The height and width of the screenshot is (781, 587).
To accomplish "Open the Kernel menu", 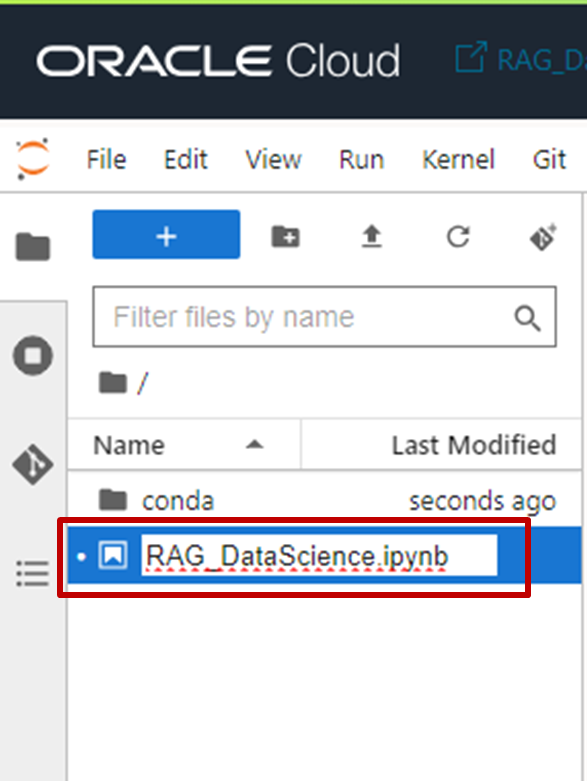I will tap(458, 160).
